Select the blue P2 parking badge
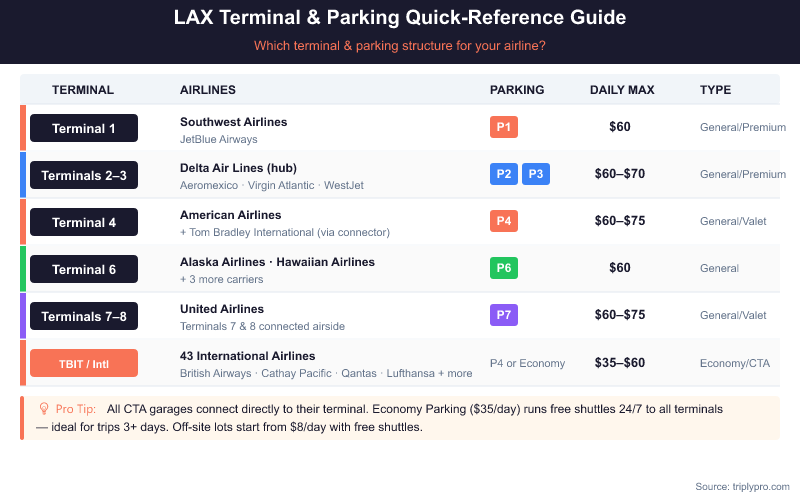This screenshot has height=500, width=800. pos(504,175)
